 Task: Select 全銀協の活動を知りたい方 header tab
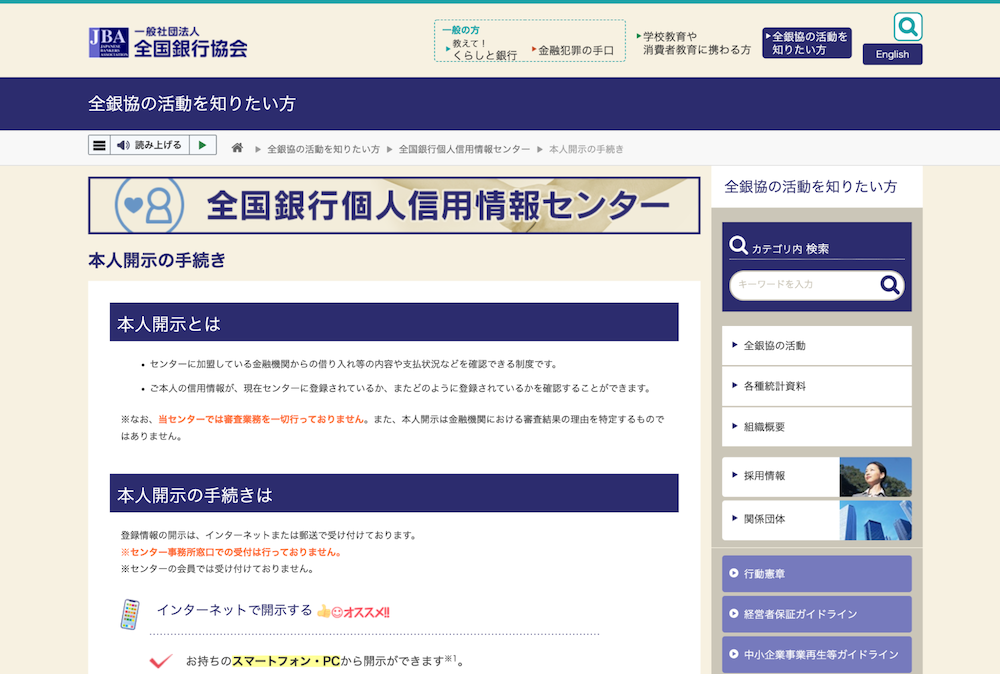coord(807,43)
